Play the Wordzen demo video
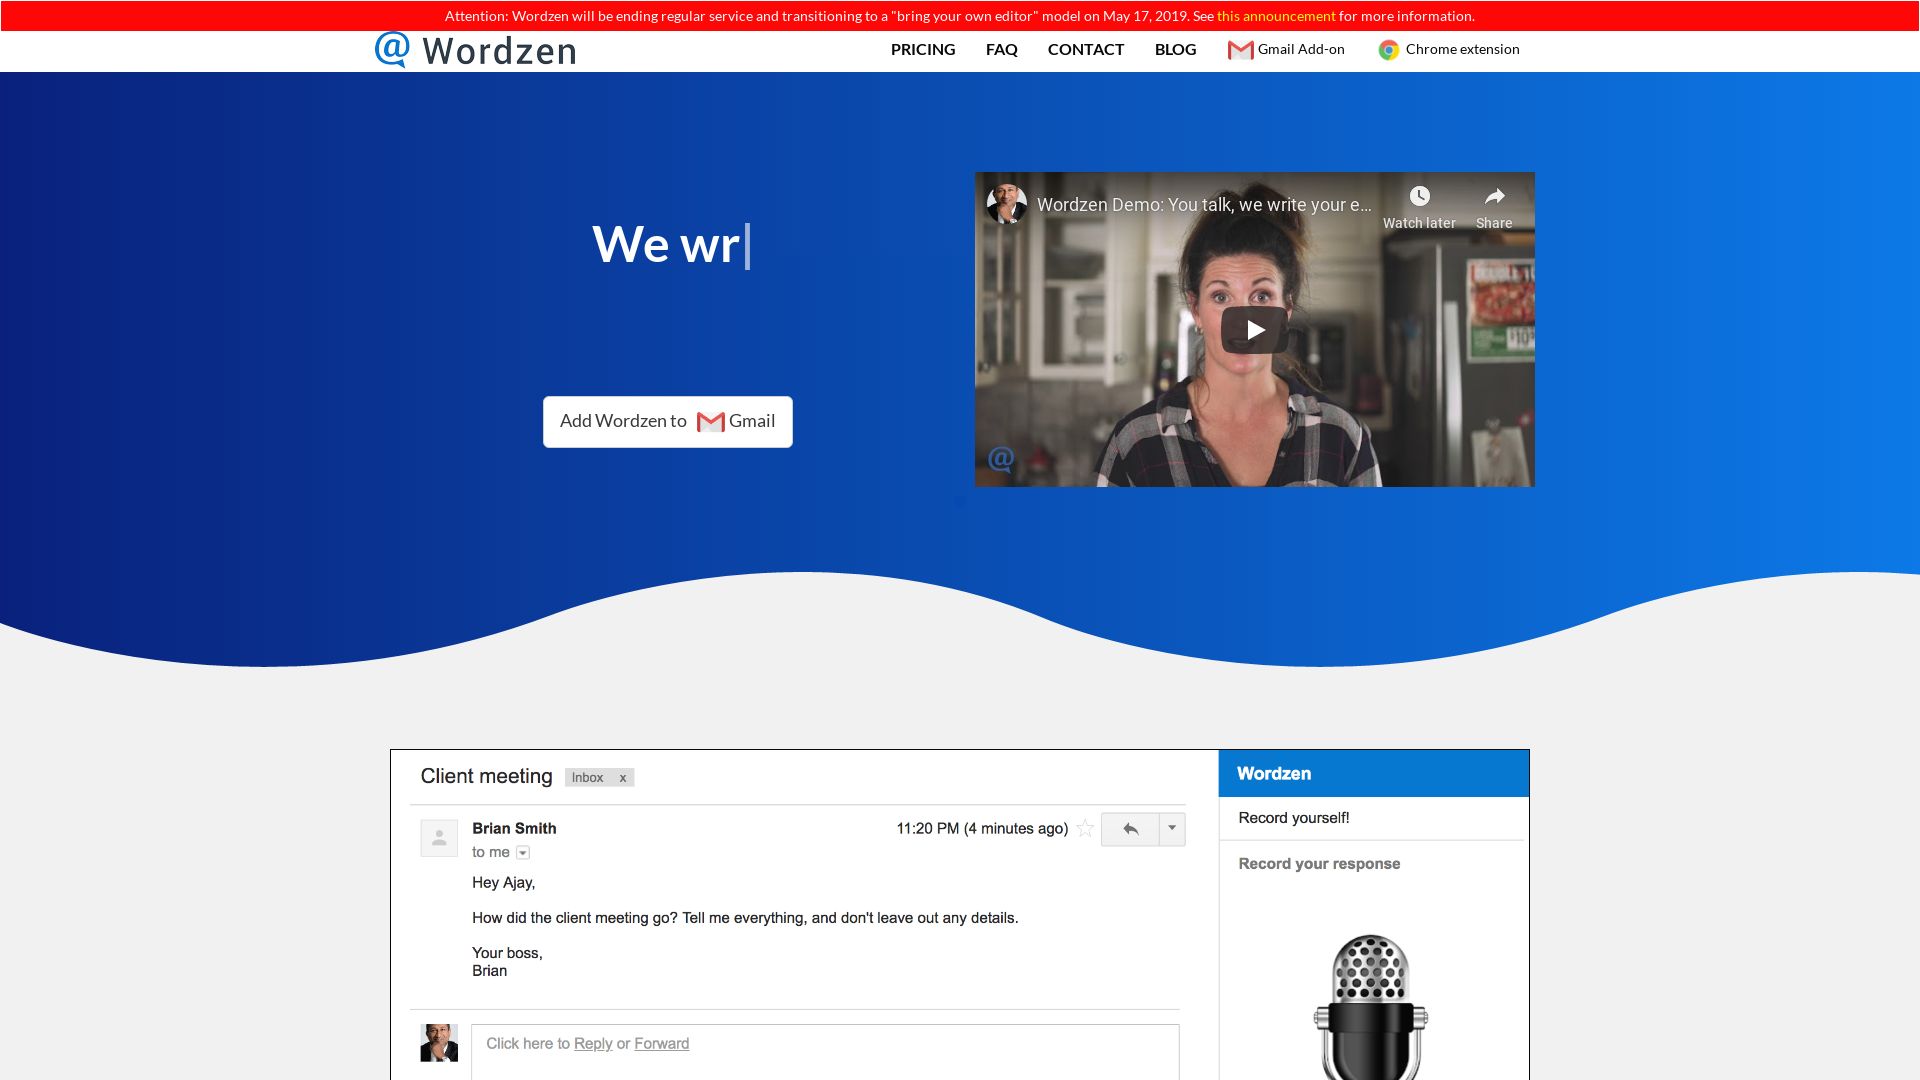Viewport: 1920px width, 1080px height. 1254,330
